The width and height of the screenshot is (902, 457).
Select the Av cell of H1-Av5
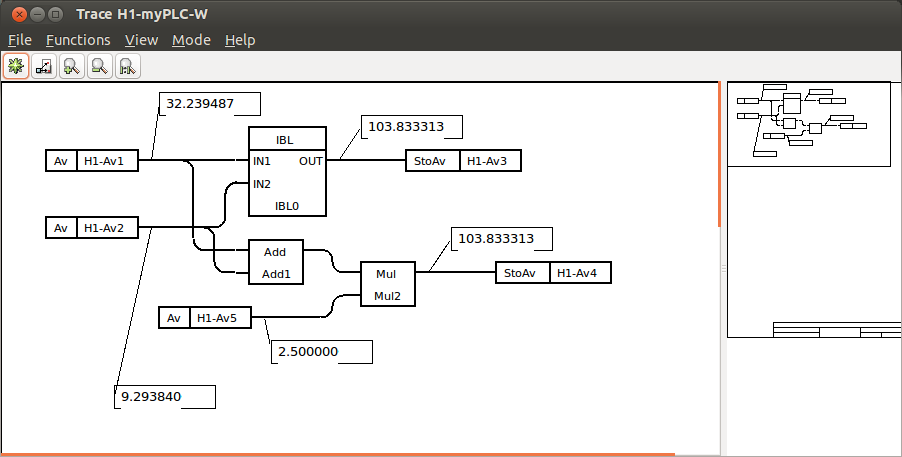click(x=174, y=317)
